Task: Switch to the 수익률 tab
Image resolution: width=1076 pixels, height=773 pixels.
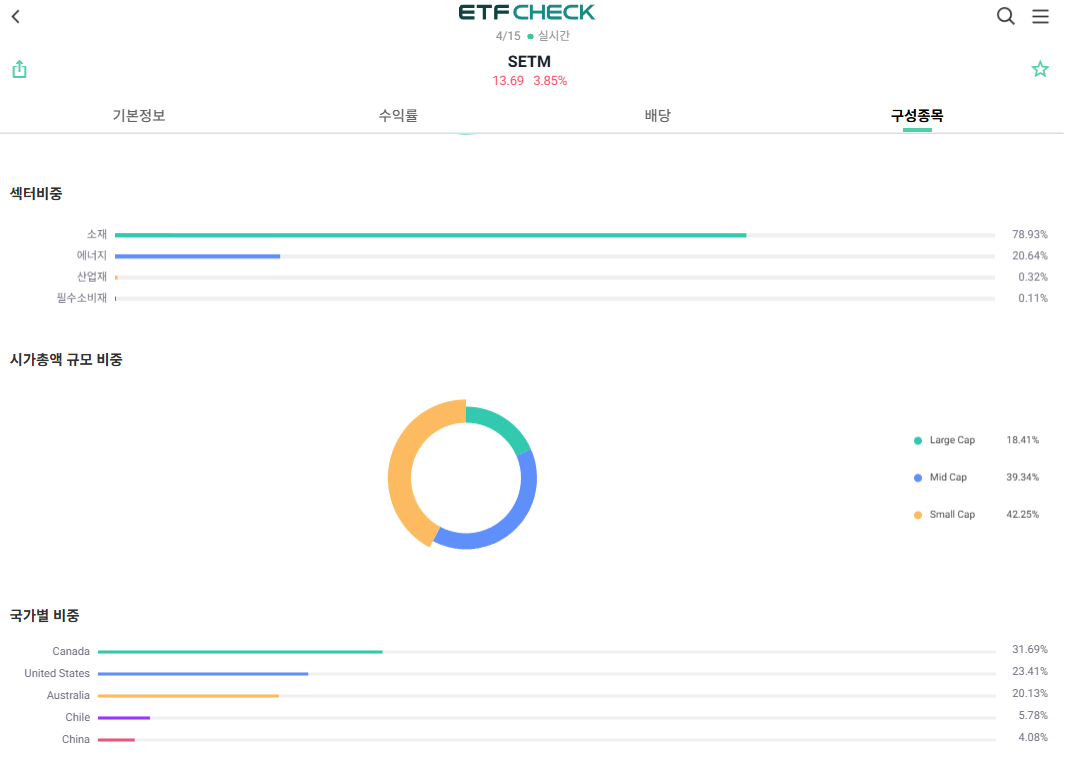Action: coord(398,115)
